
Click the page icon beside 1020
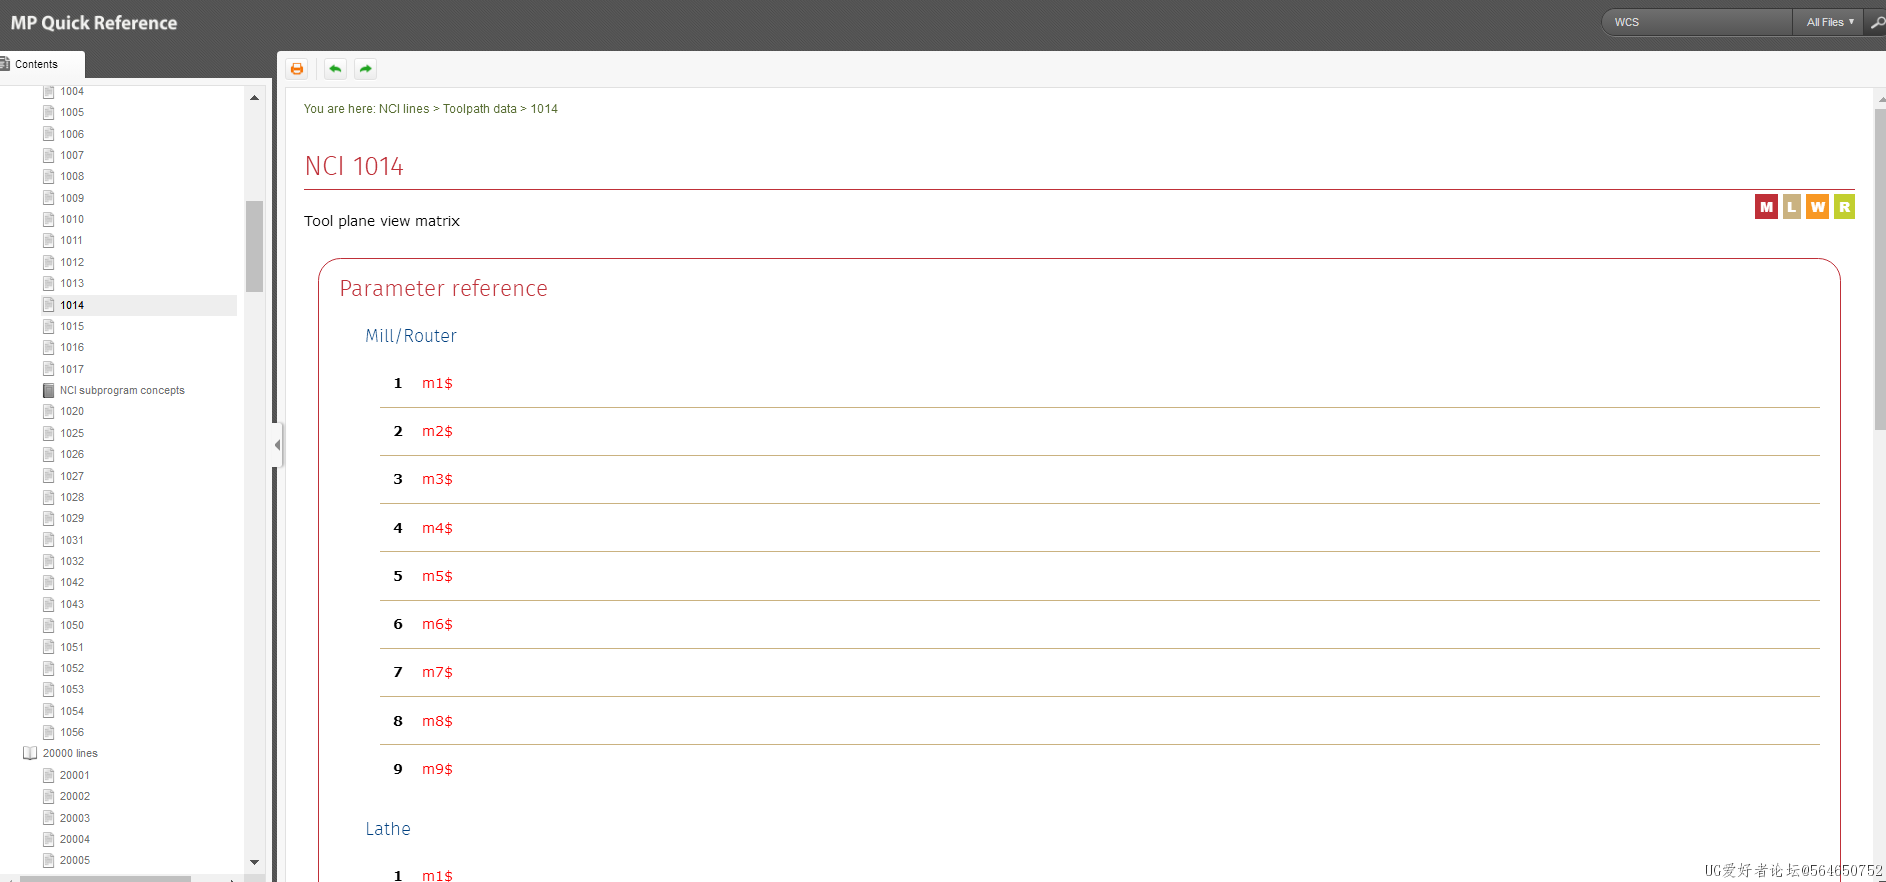[48, 411]
